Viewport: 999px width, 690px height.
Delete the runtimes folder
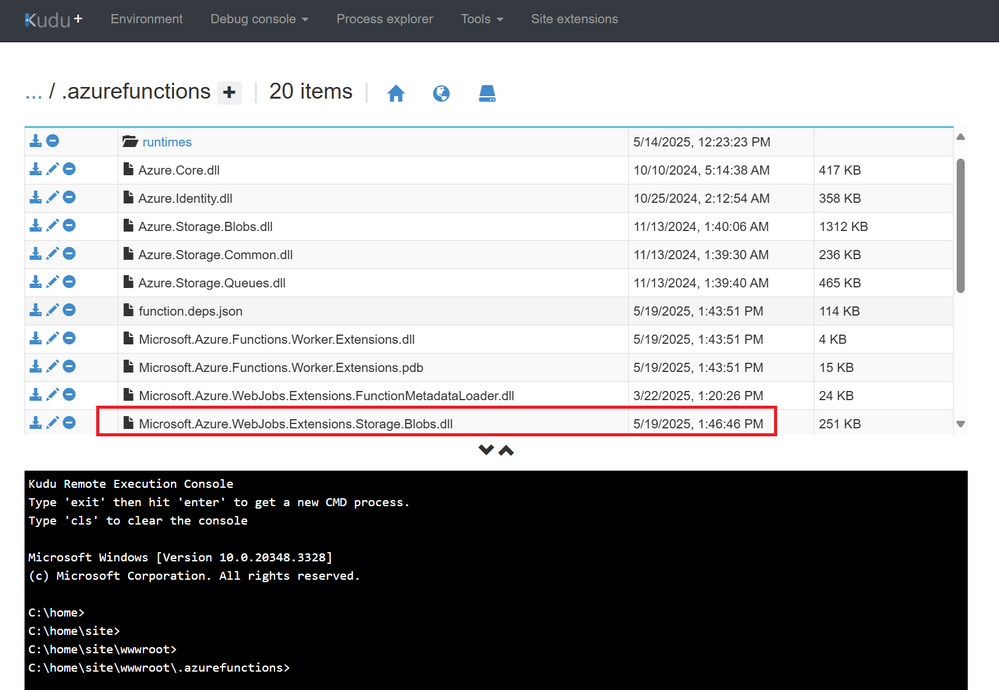pyautogui.click(x=53, y=141)
